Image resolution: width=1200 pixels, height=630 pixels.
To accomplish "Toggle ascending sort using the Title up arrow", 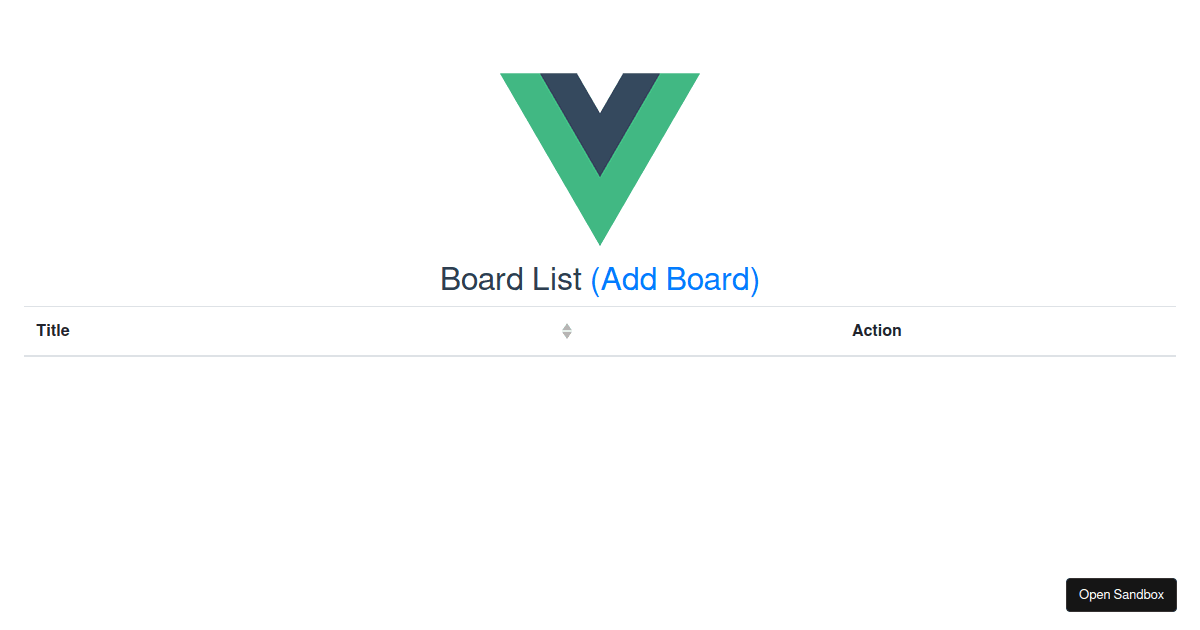I will tap(567, 327).
